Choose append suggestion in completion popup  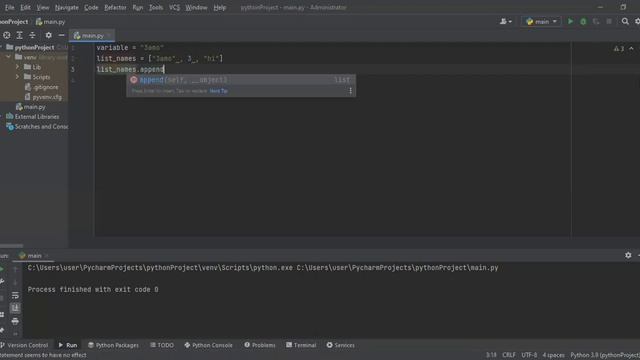tap(240, 80)
